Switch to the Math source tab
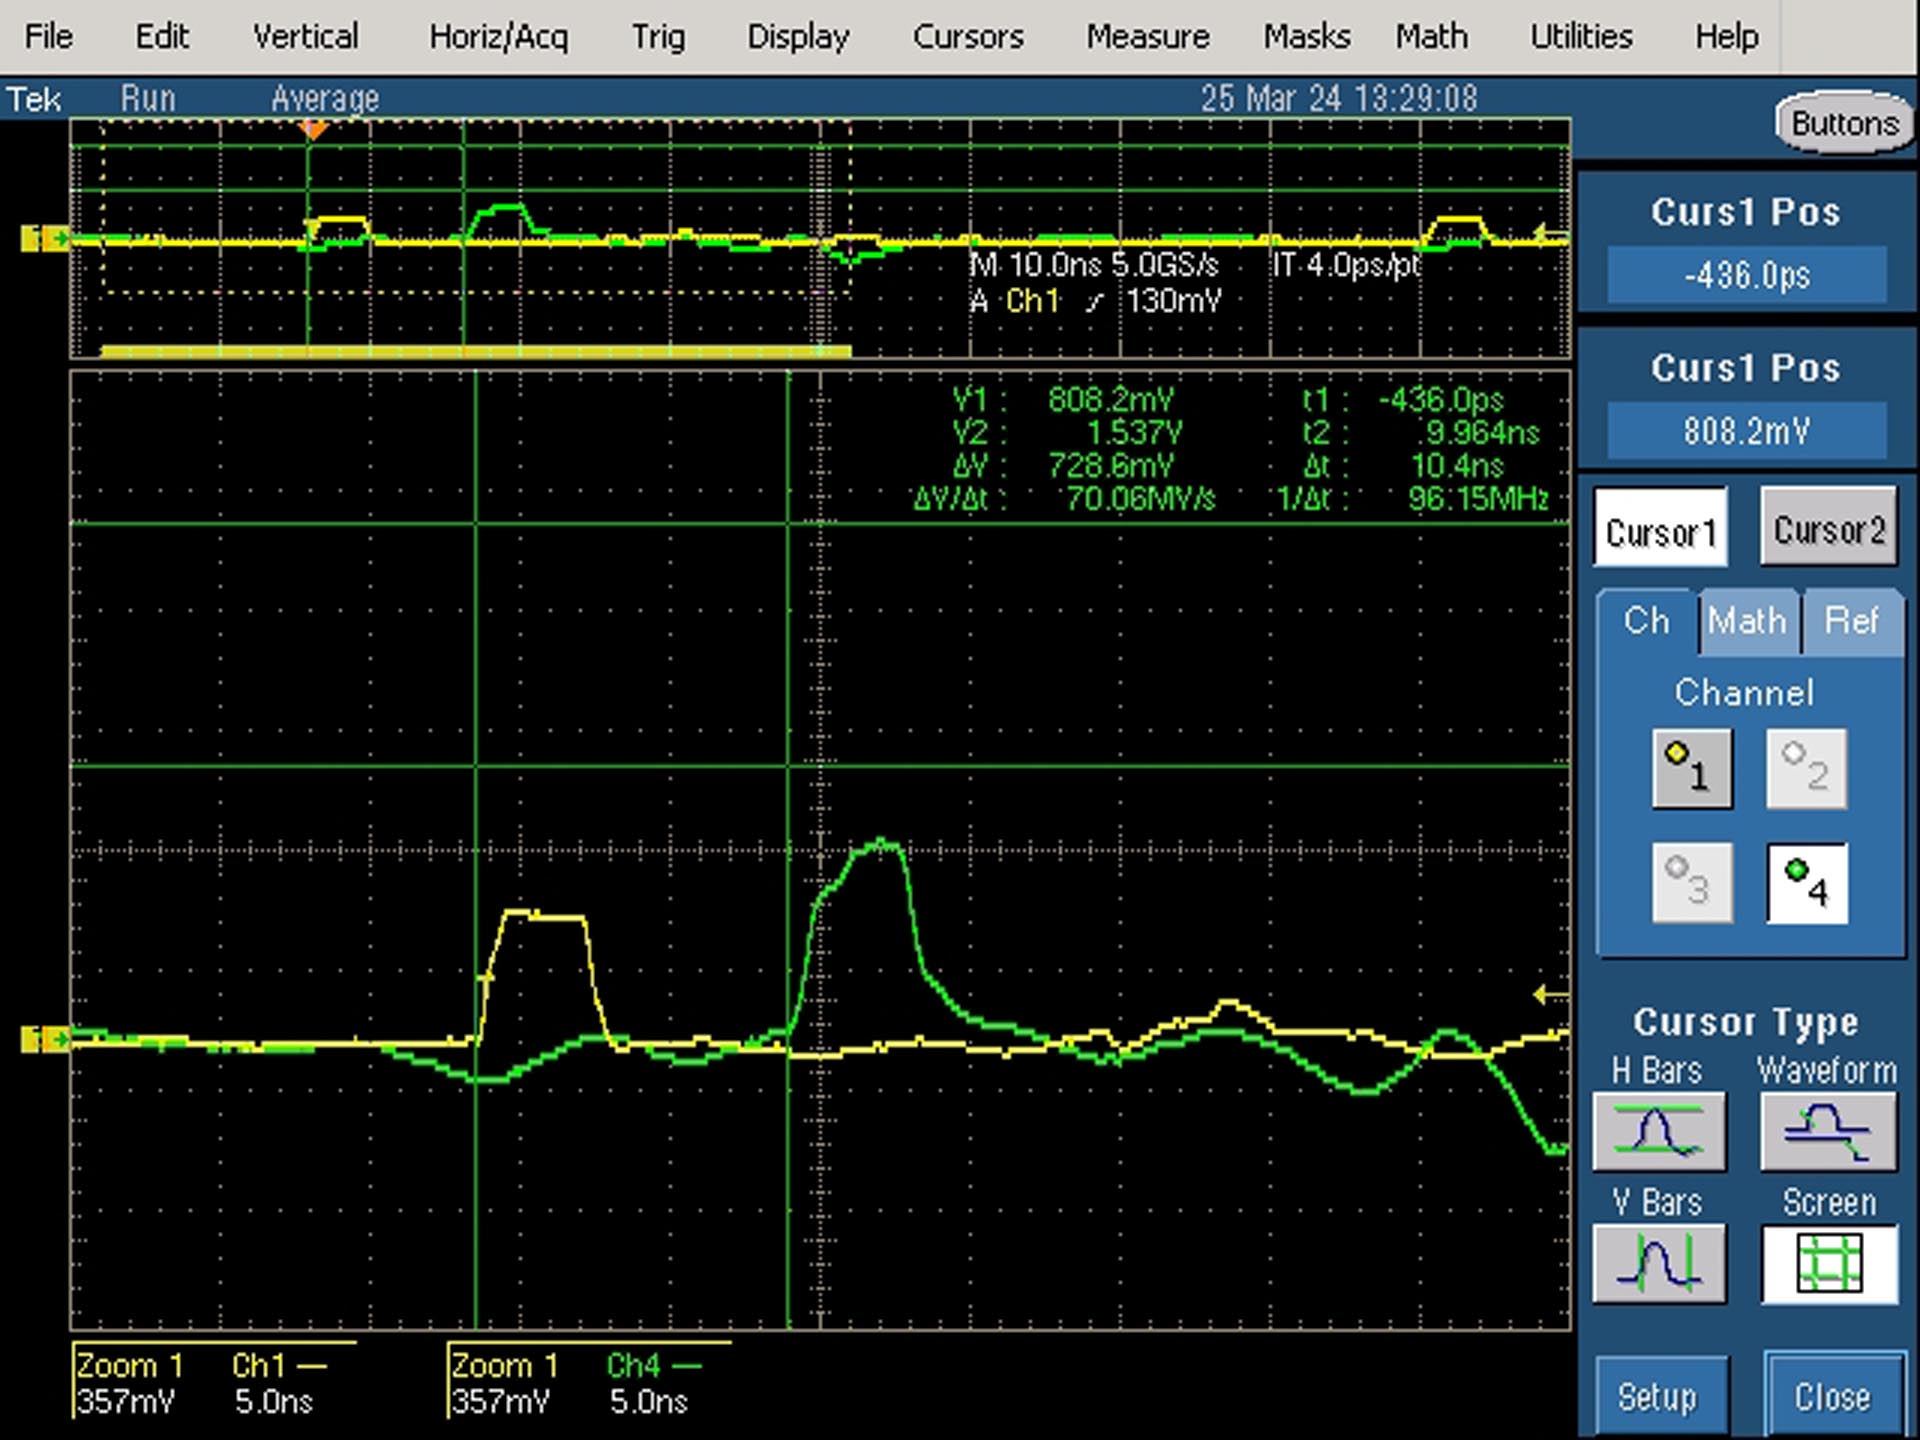This screenshot has height=1440, width=1920. (x=1748, y=621)
